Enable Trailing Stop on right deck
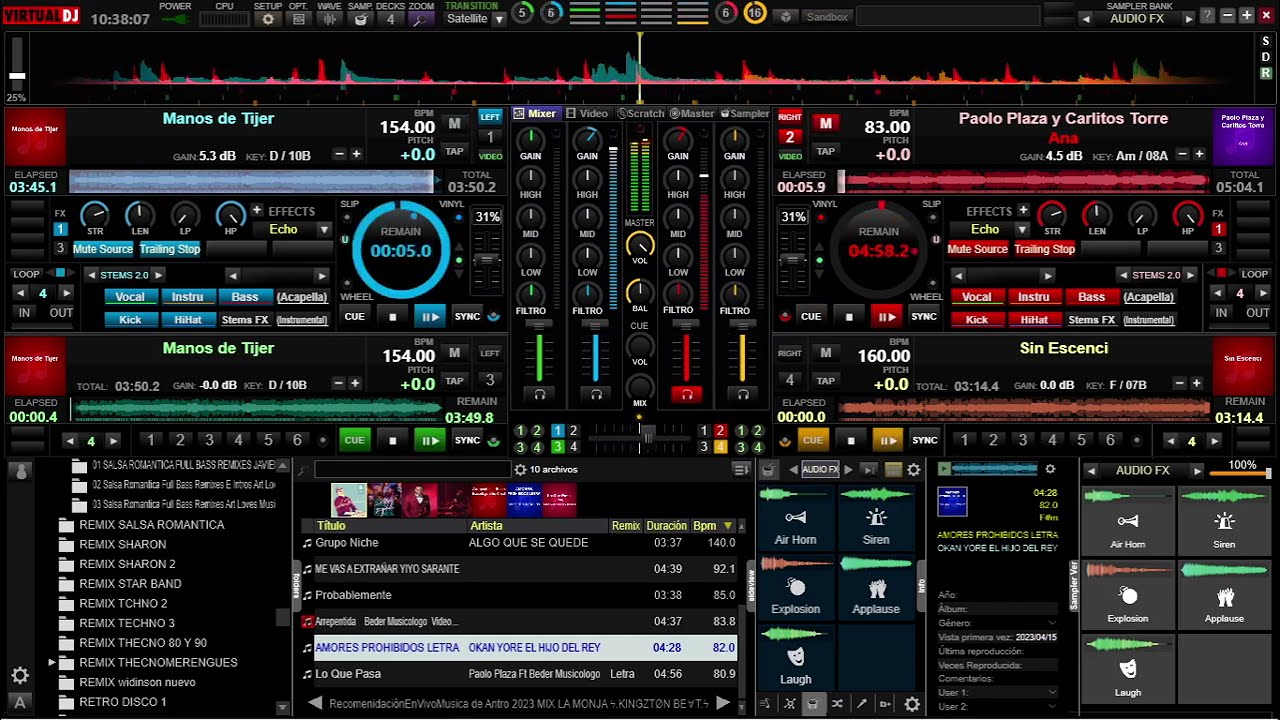Screen dimensions: 1280x720 (1044, 249)
